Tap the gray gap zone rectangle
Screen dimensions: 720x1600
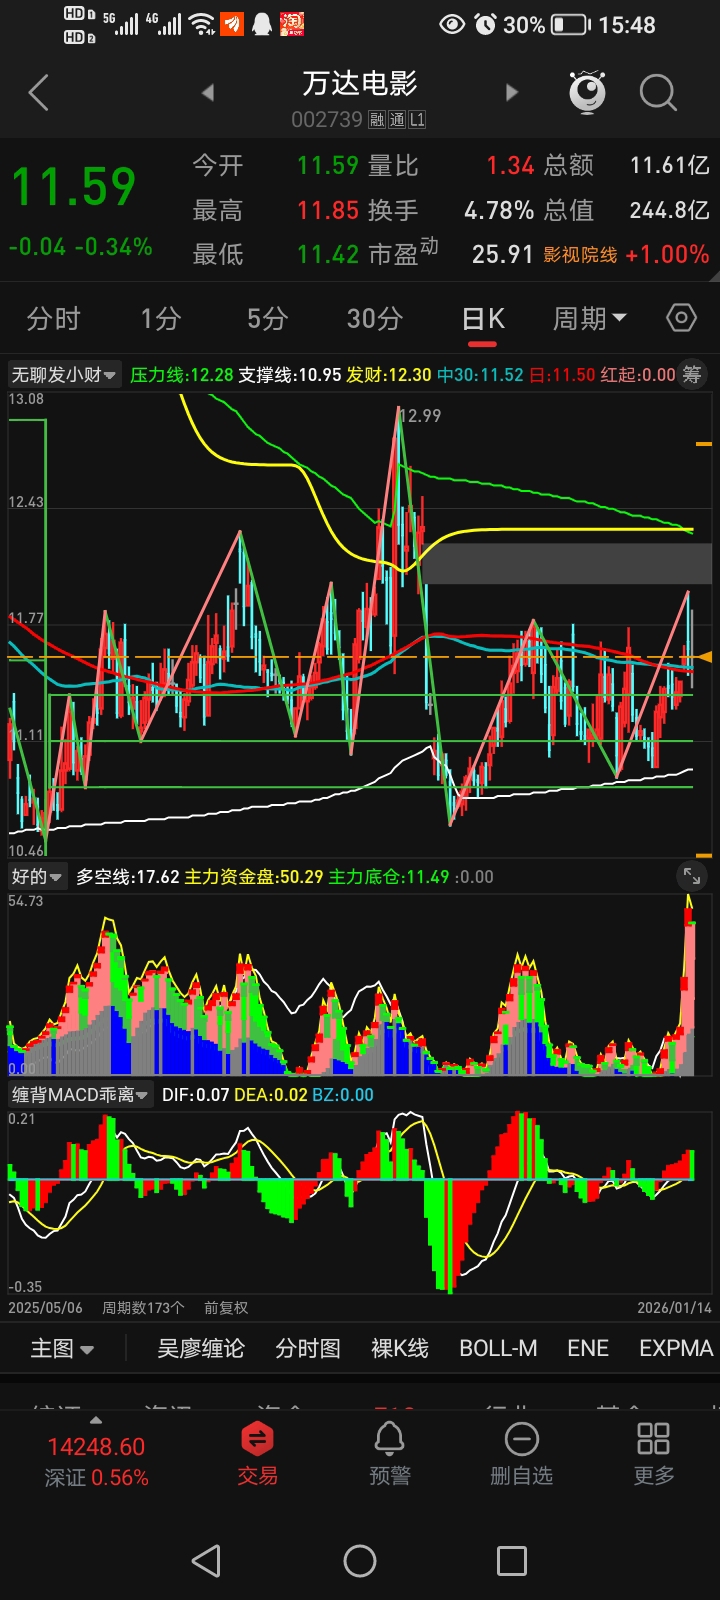click(x=566, y=564)
